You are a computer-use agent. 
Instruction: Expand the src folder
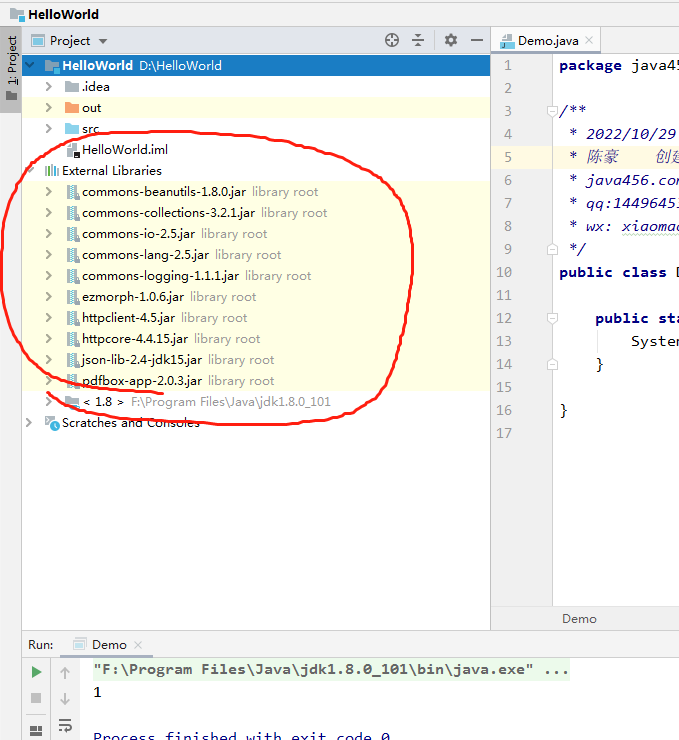49,128
